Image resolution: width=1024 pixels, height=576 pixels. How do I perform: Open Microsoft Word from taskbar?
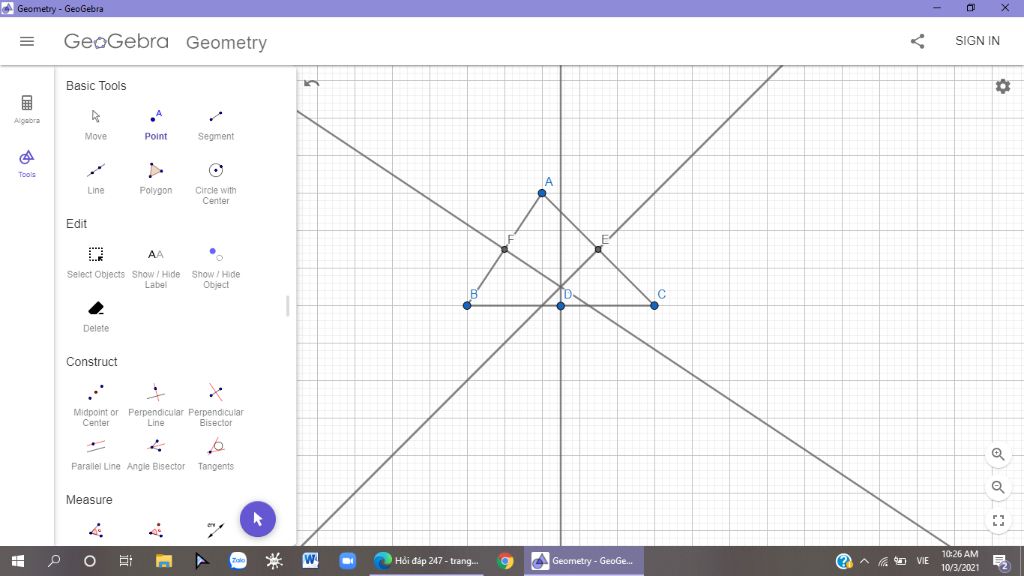click(x=310, y=561)
